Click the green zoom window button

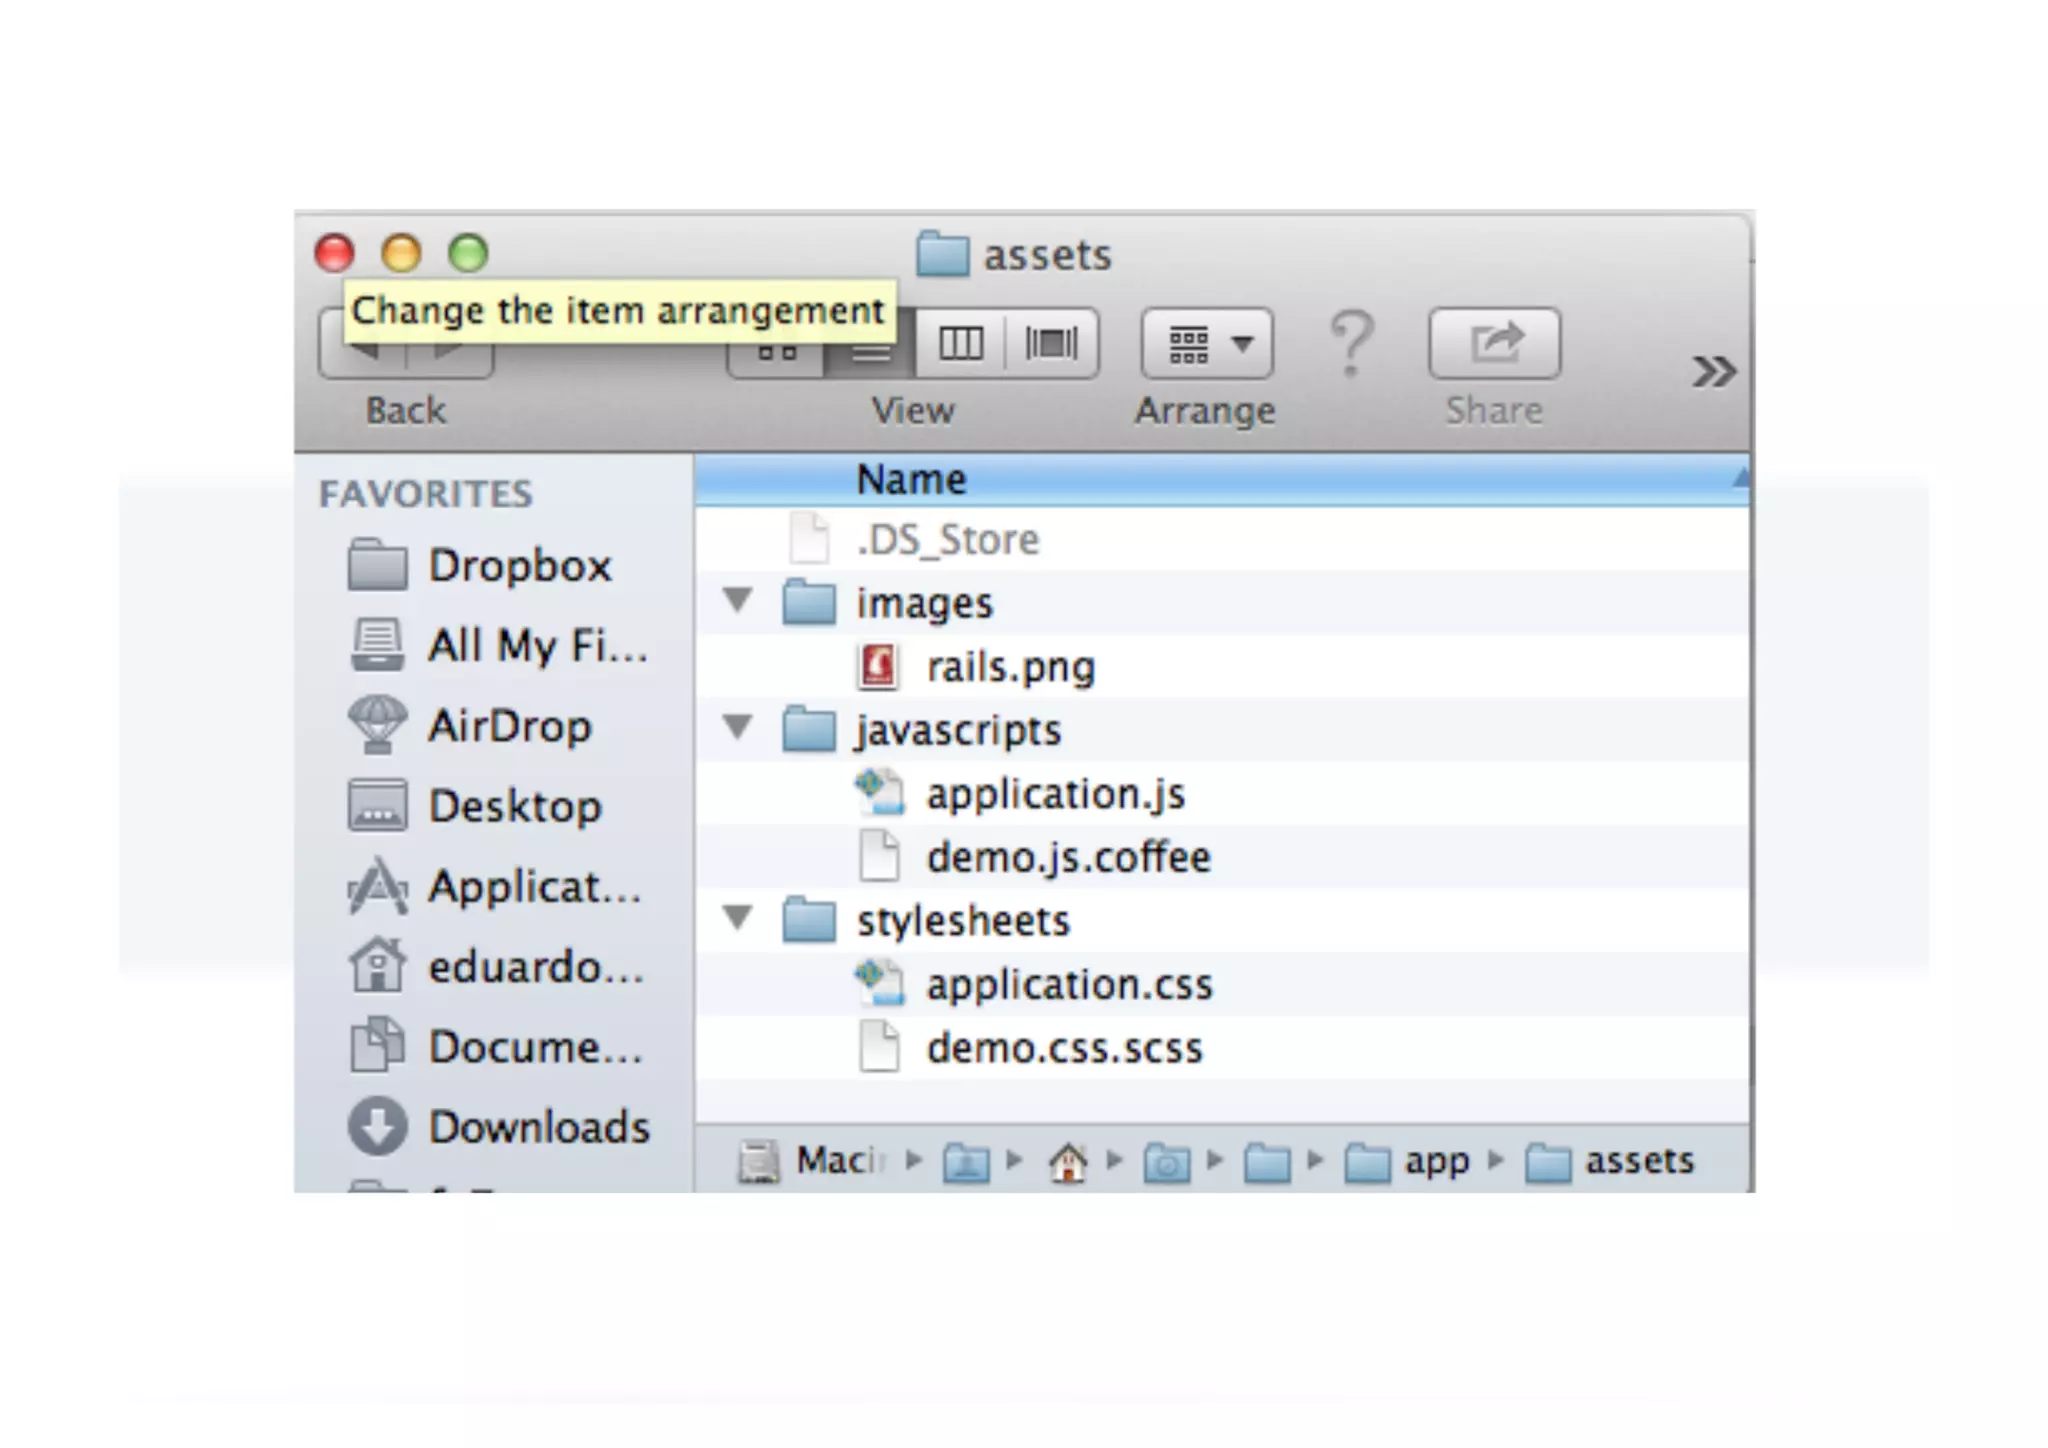coord(468,253)
